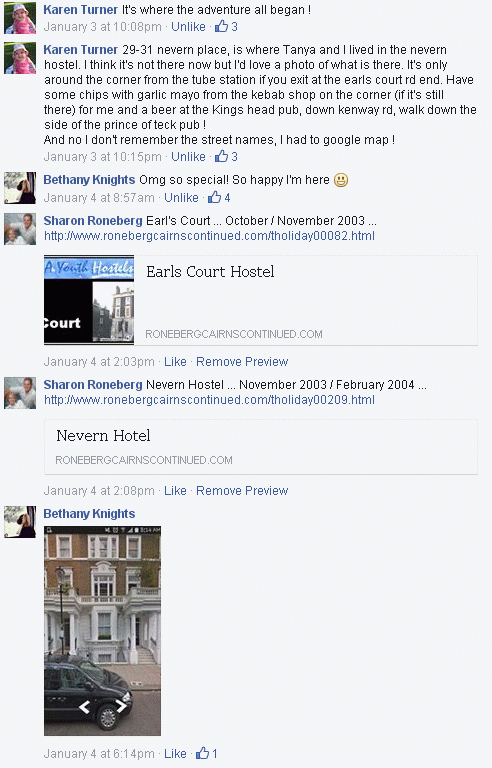
Task: Click thumbs-up icon on Karen's first comment
Action: tap(221, 26)
